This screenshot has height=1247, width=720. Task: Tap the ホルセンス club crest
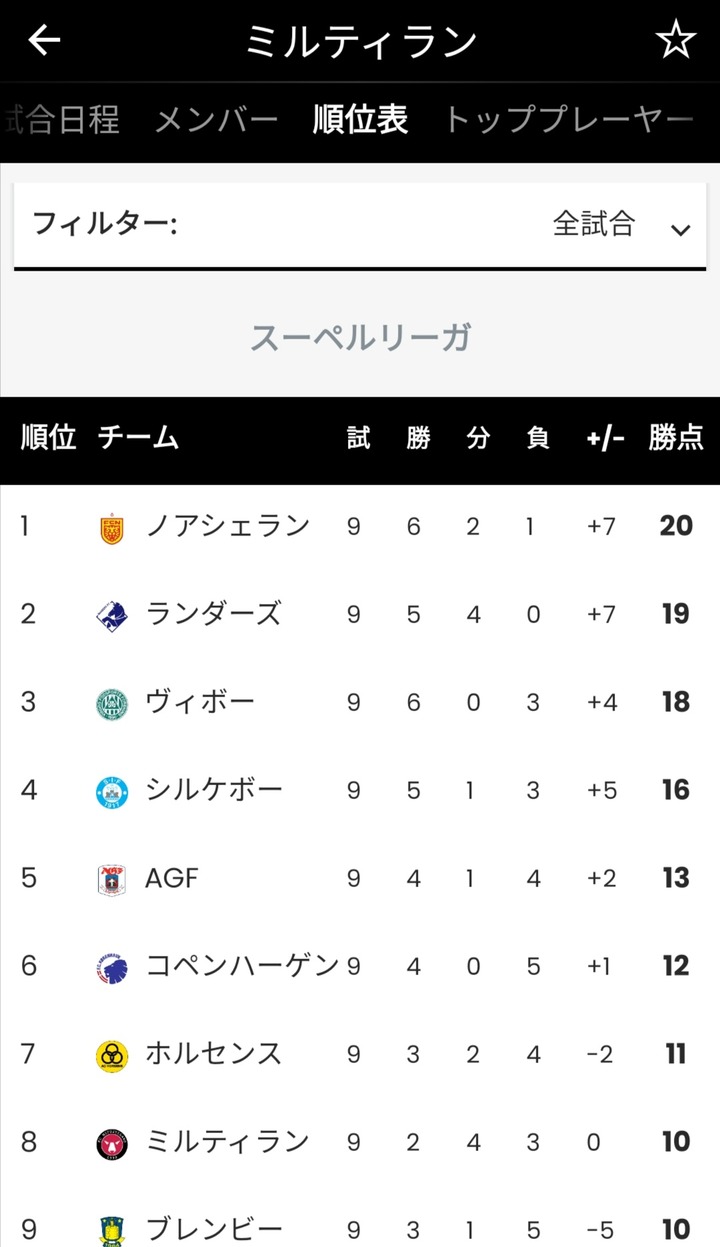pos(112,1055)
